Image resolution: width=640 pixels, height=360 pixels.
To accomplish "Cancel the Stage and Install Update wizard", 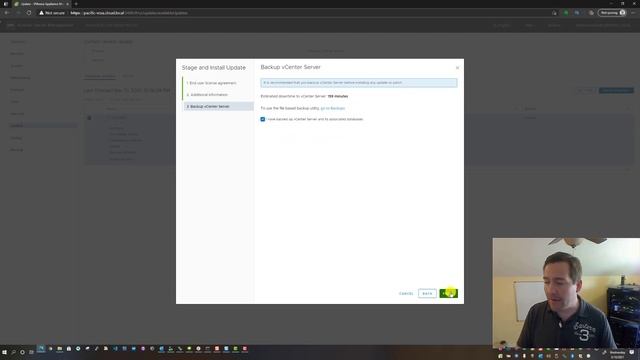I will pyautogui.click(x=406, y=293).
